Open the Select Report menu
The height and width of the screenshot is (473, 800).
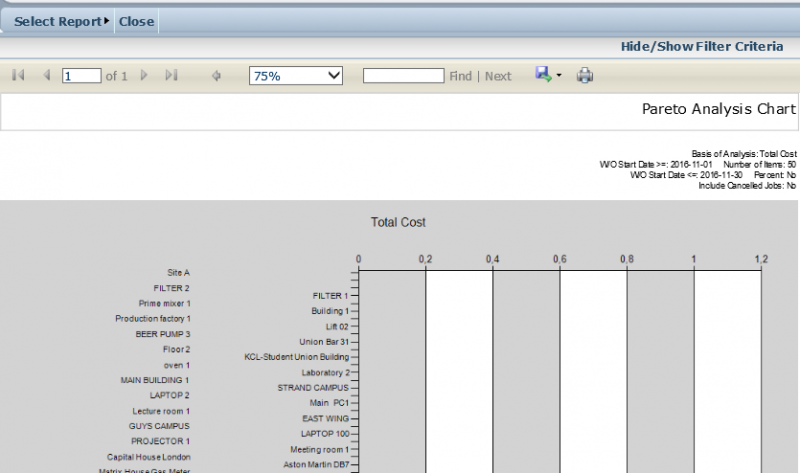tap(57, 21)
